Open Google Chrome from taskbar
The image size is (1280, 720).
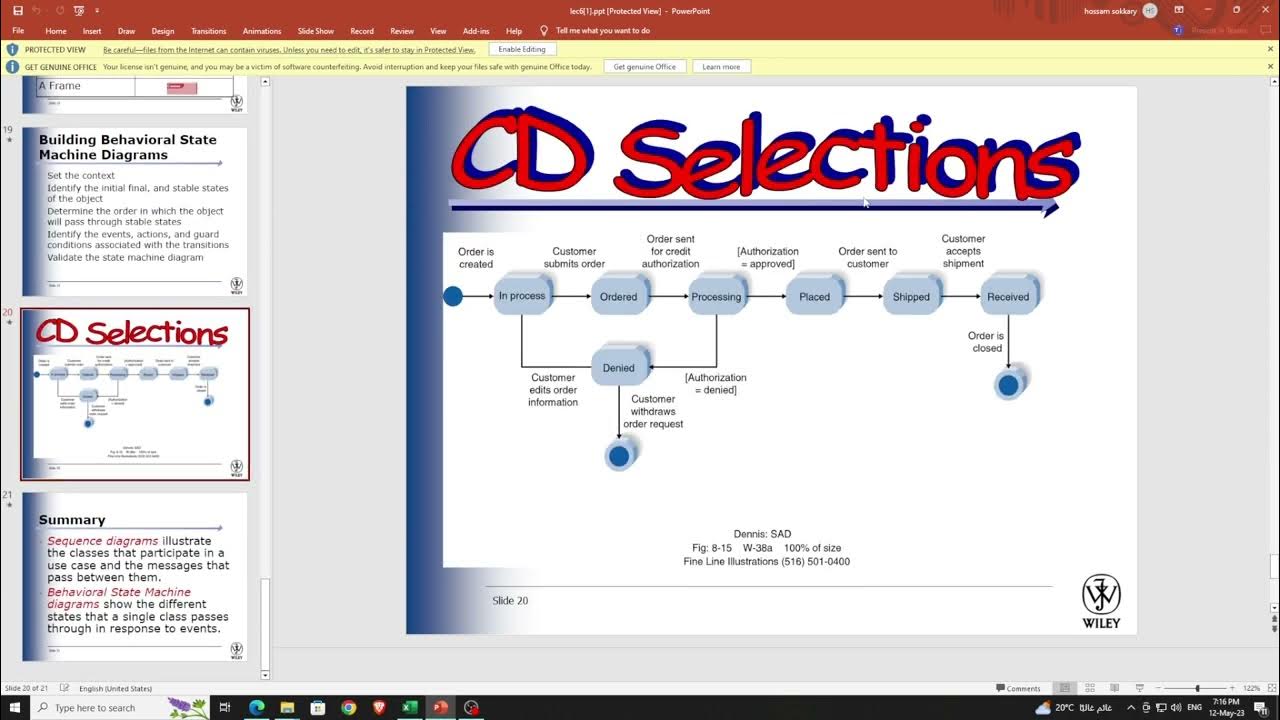coord(348,708)
